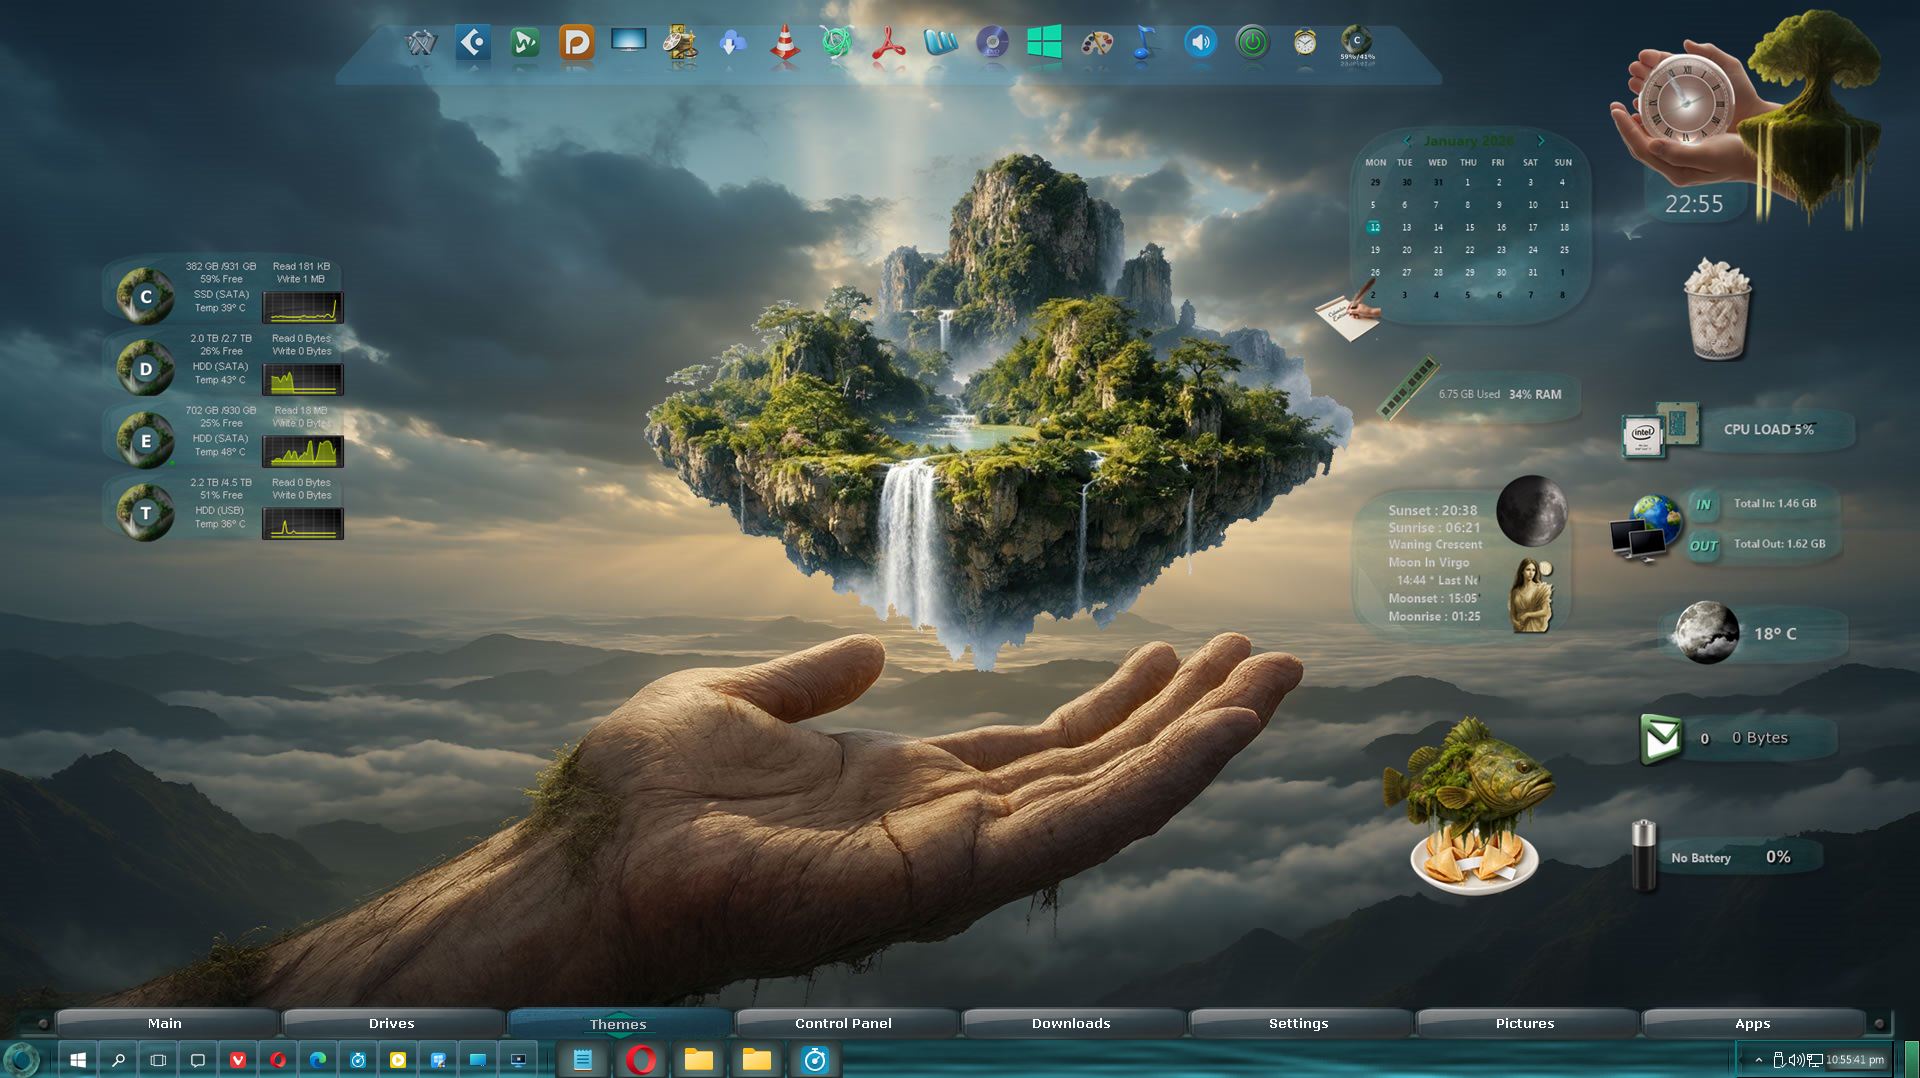Go to previous month in calendar widget
The height and width of the screenshot is (1078, 1920).
click(x=1407, y=141)
